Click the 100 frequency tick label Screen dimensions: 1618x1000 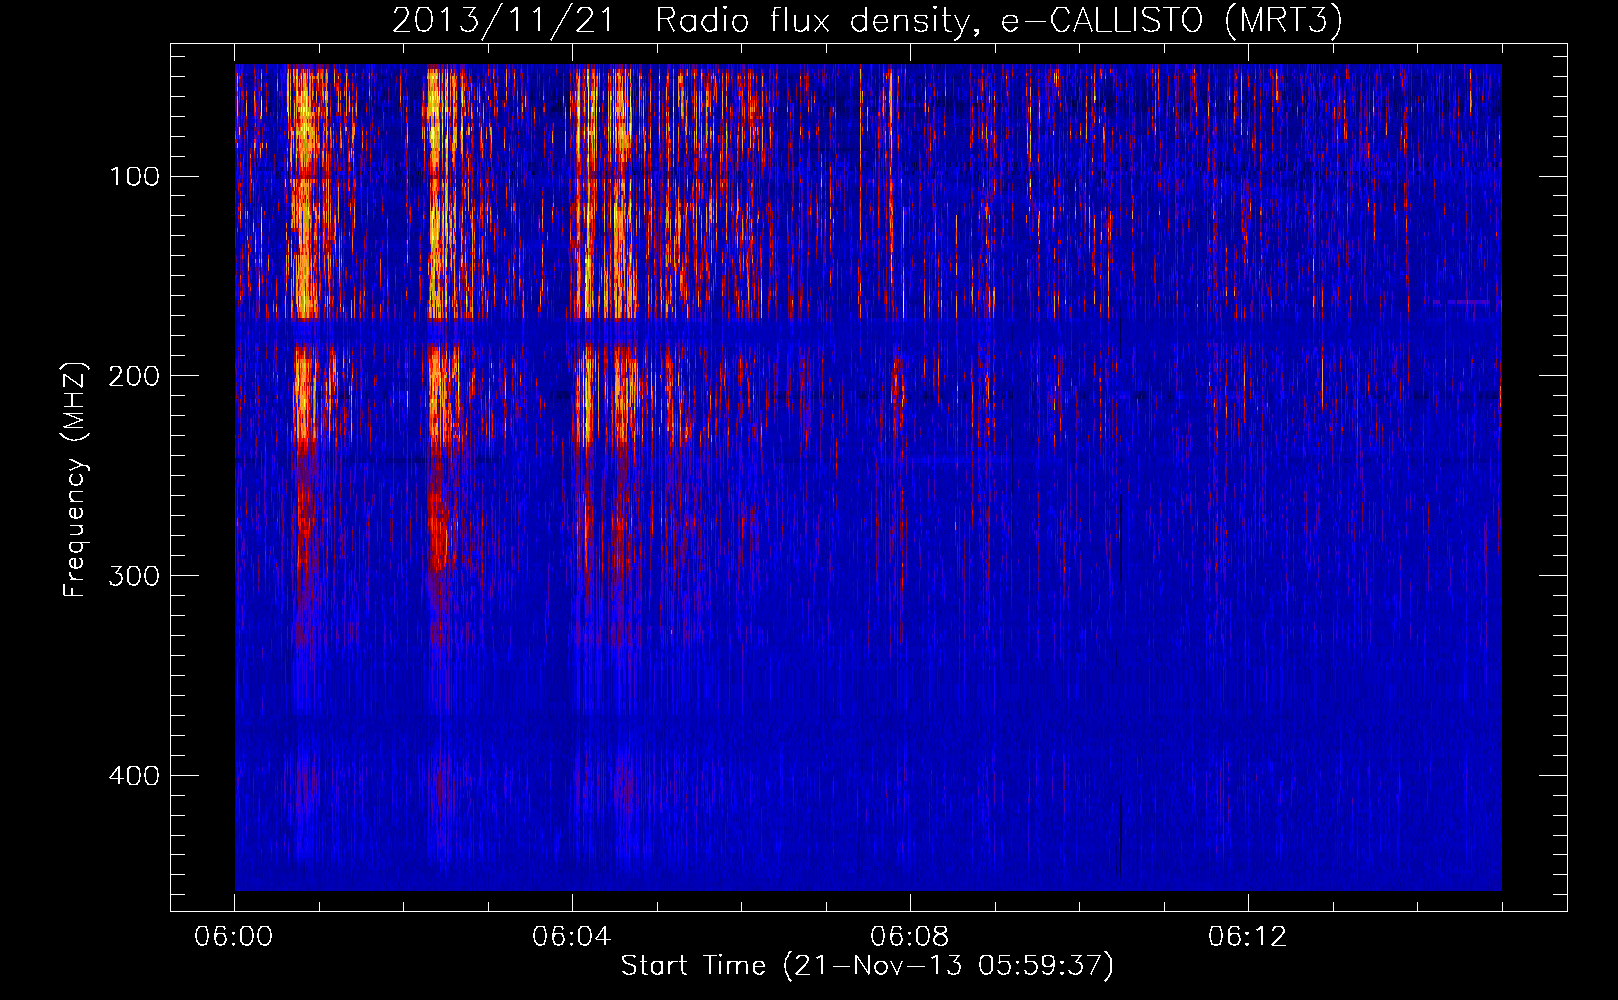pyautogui.click(x=135, y=176)
